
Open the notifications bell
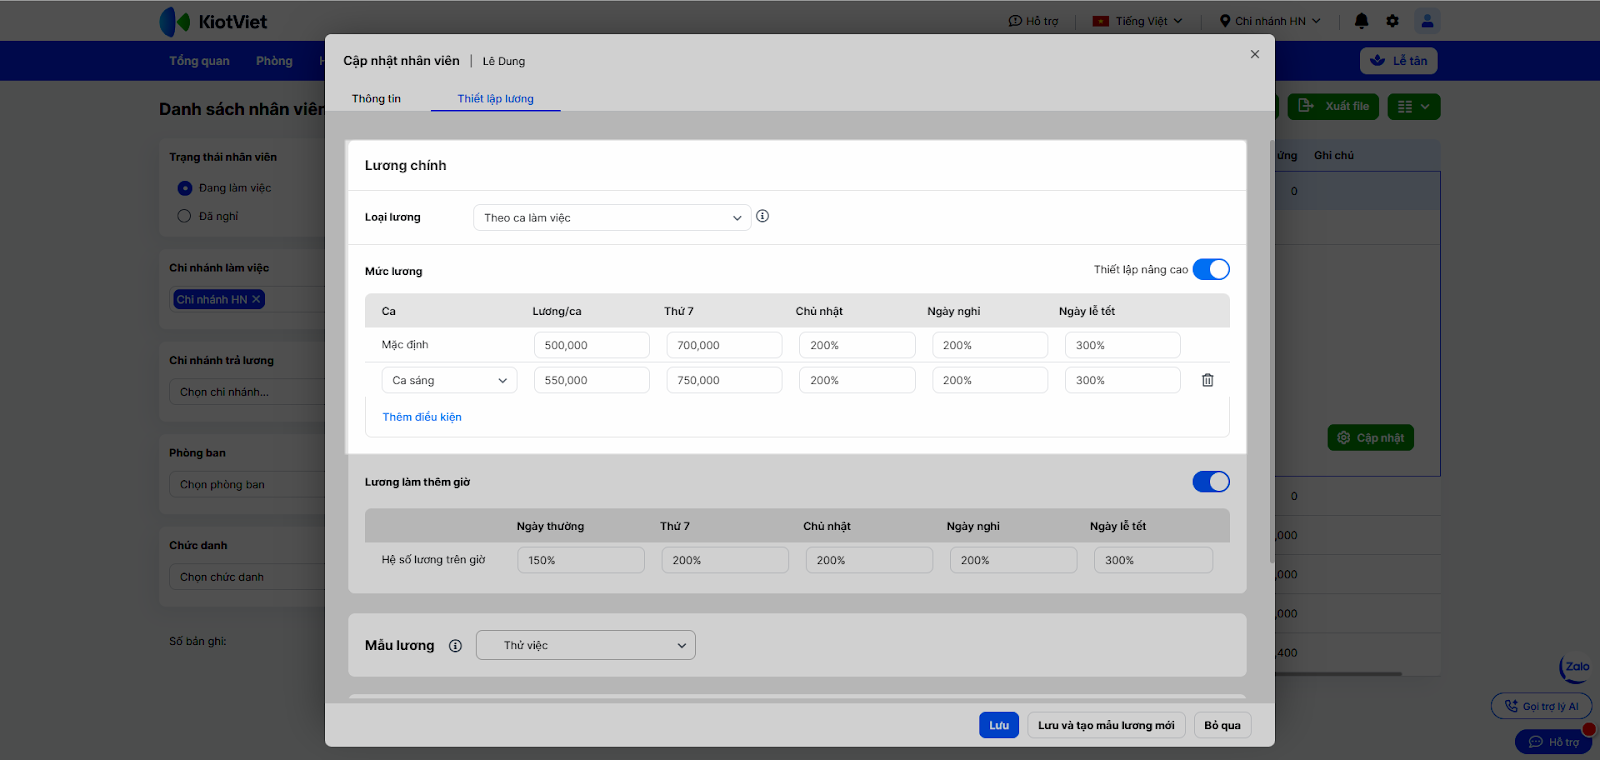pos(1361,21)
